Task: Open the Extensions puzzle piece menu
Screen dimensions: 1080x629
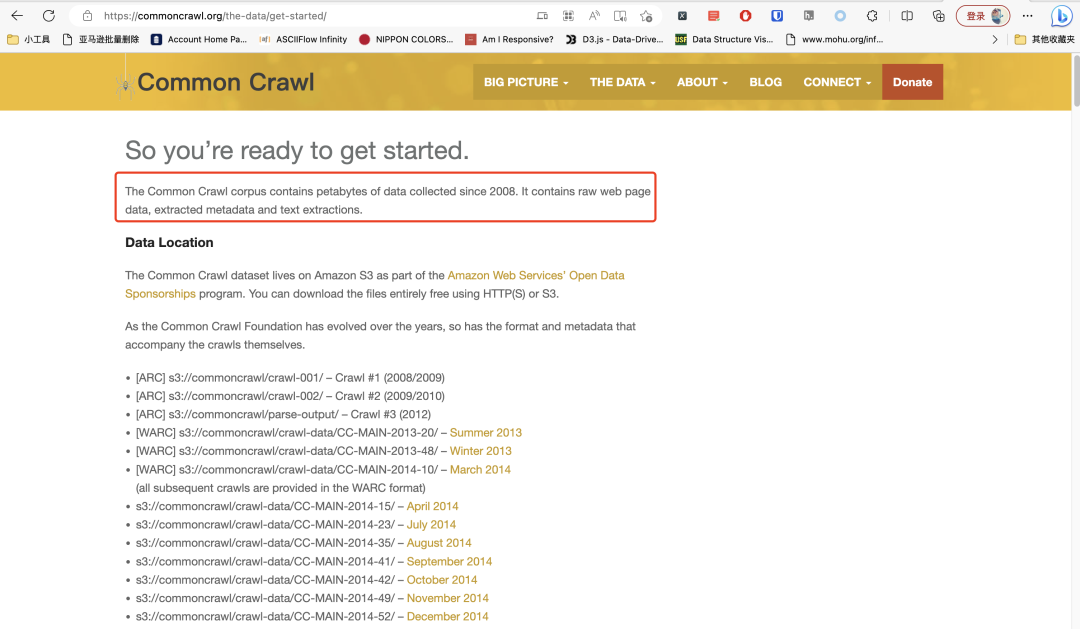Action: click(x=872, y=16)
